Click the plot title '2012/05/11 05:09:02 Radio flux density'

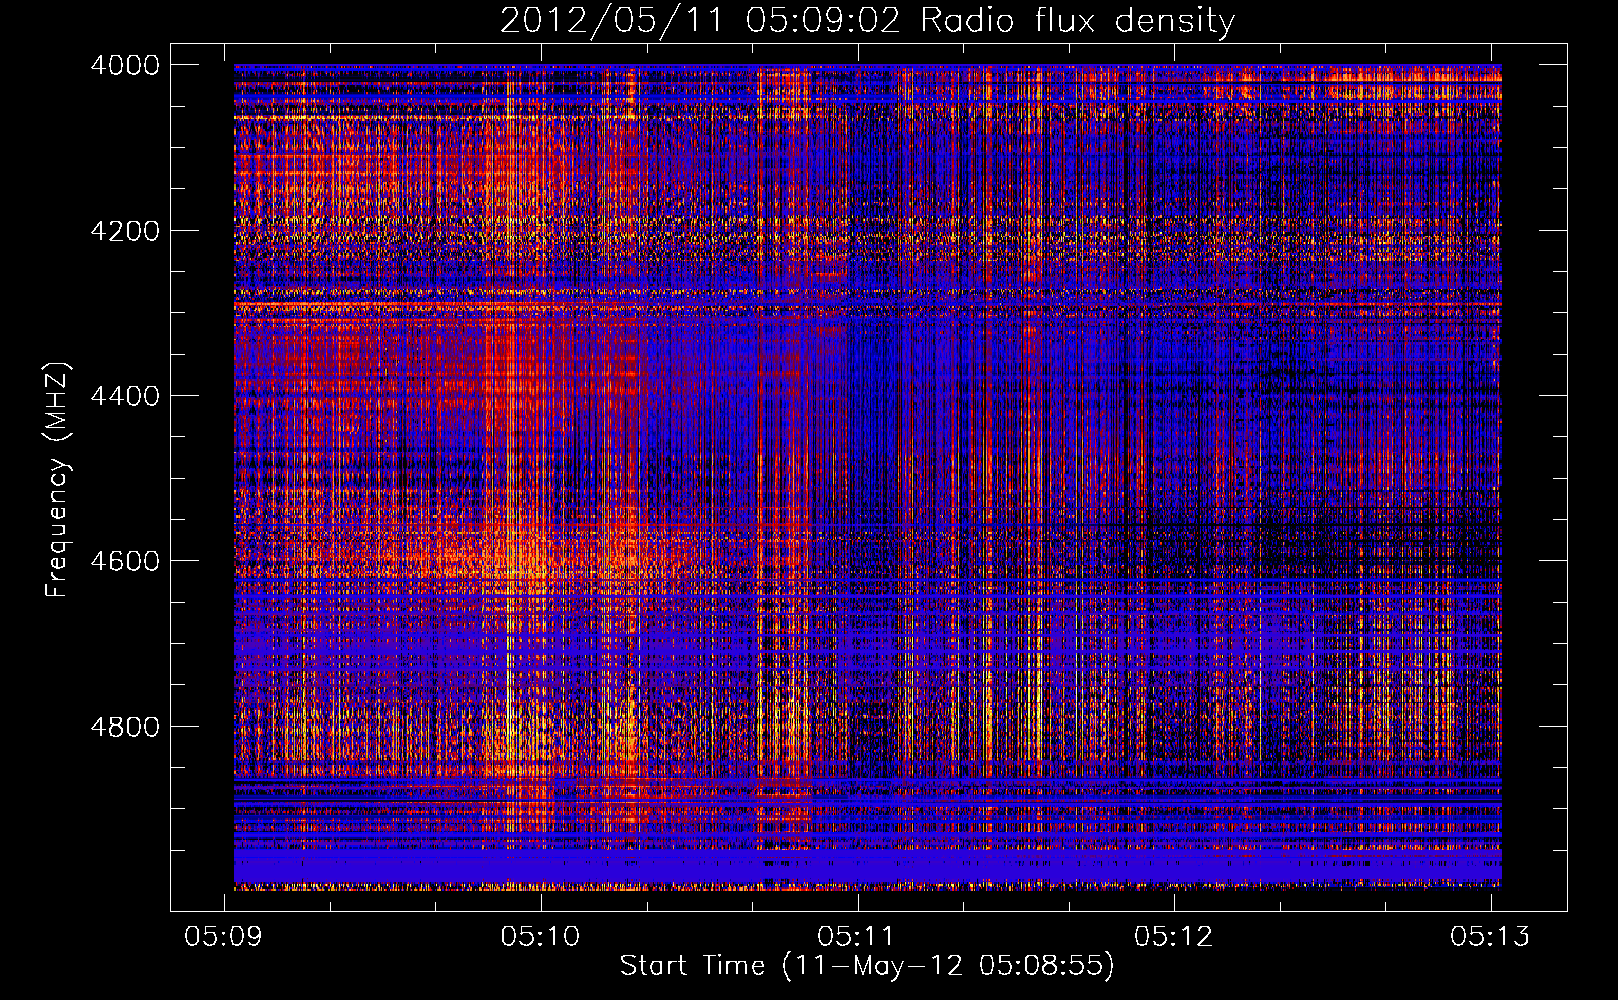(867, 21)
